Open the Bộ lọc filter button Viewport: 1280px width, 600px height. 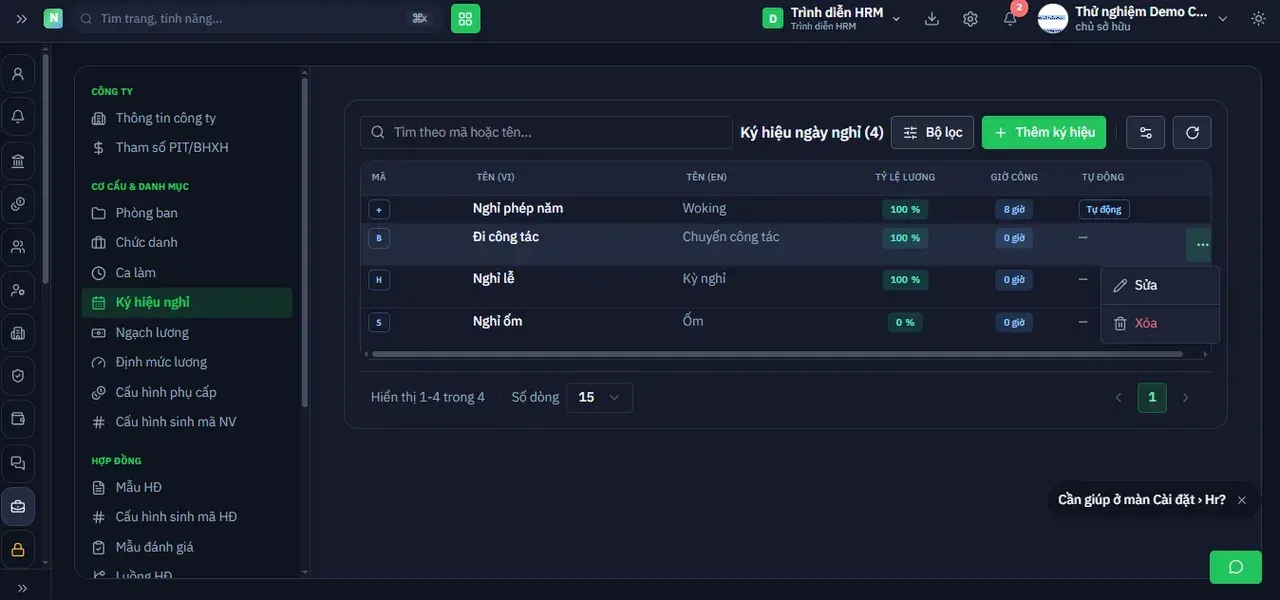[932, 132]
